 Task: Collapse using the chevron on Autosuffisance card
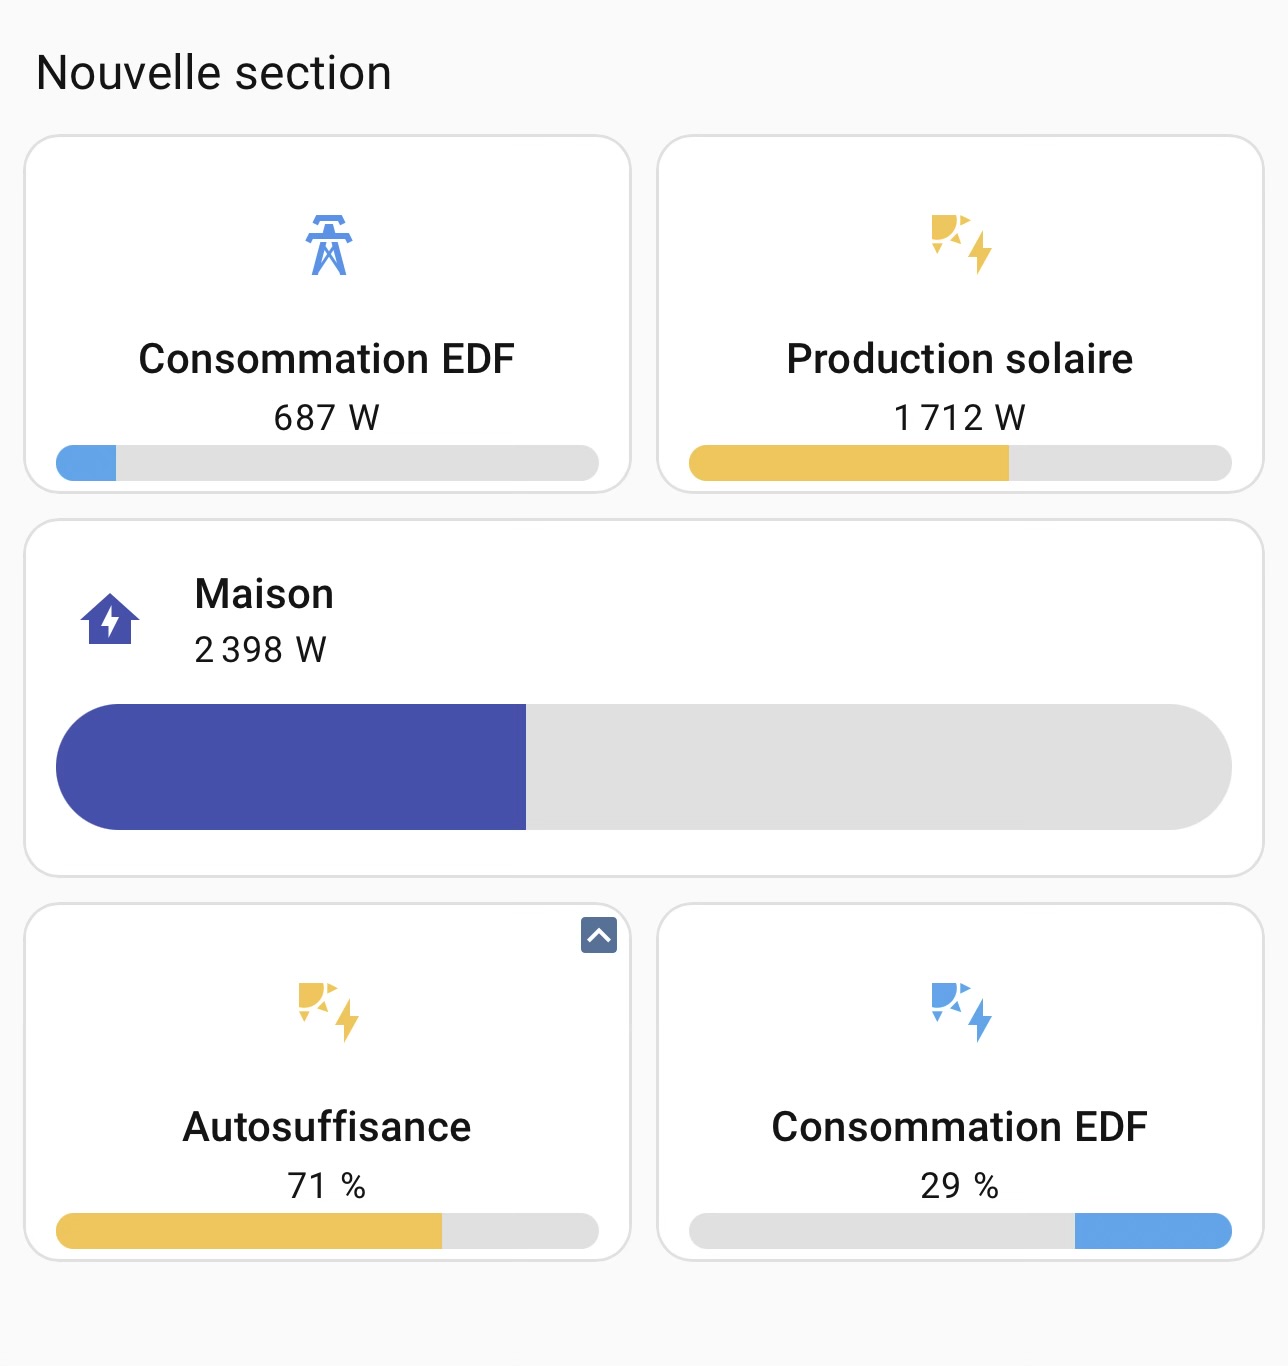[x=599, y=935]
